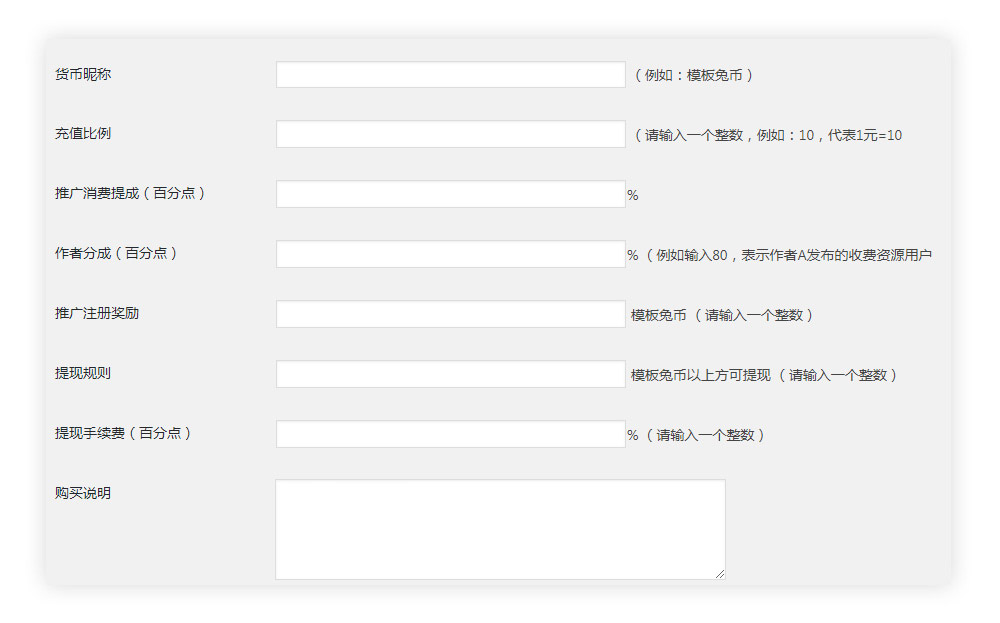Click the 货币昵称 input field
The width and height of the screenshot is (1000, 623).
pos(450,73)
